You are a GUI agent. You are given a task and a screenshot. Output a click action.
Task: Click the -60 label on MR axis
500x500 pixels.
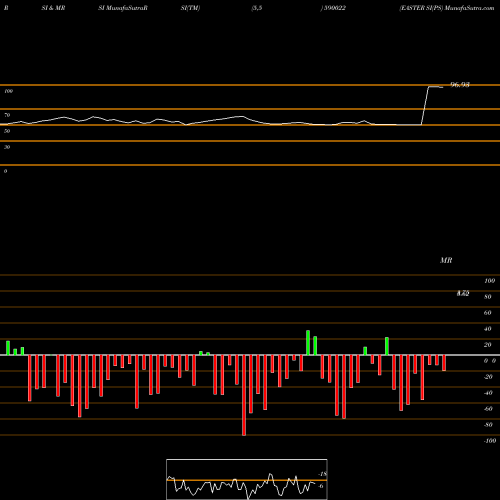coord(488,409)
